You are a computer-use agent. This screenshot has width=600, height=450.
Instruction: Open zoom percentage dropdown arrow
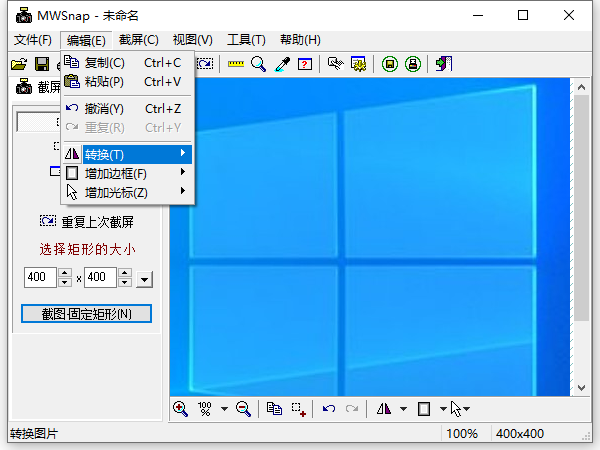225,409
